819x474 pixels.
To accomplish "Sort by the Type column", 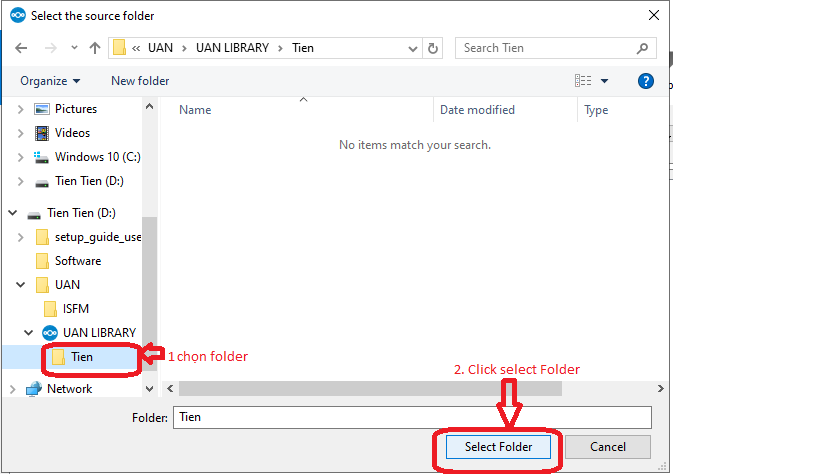I will tap(596, 110).
